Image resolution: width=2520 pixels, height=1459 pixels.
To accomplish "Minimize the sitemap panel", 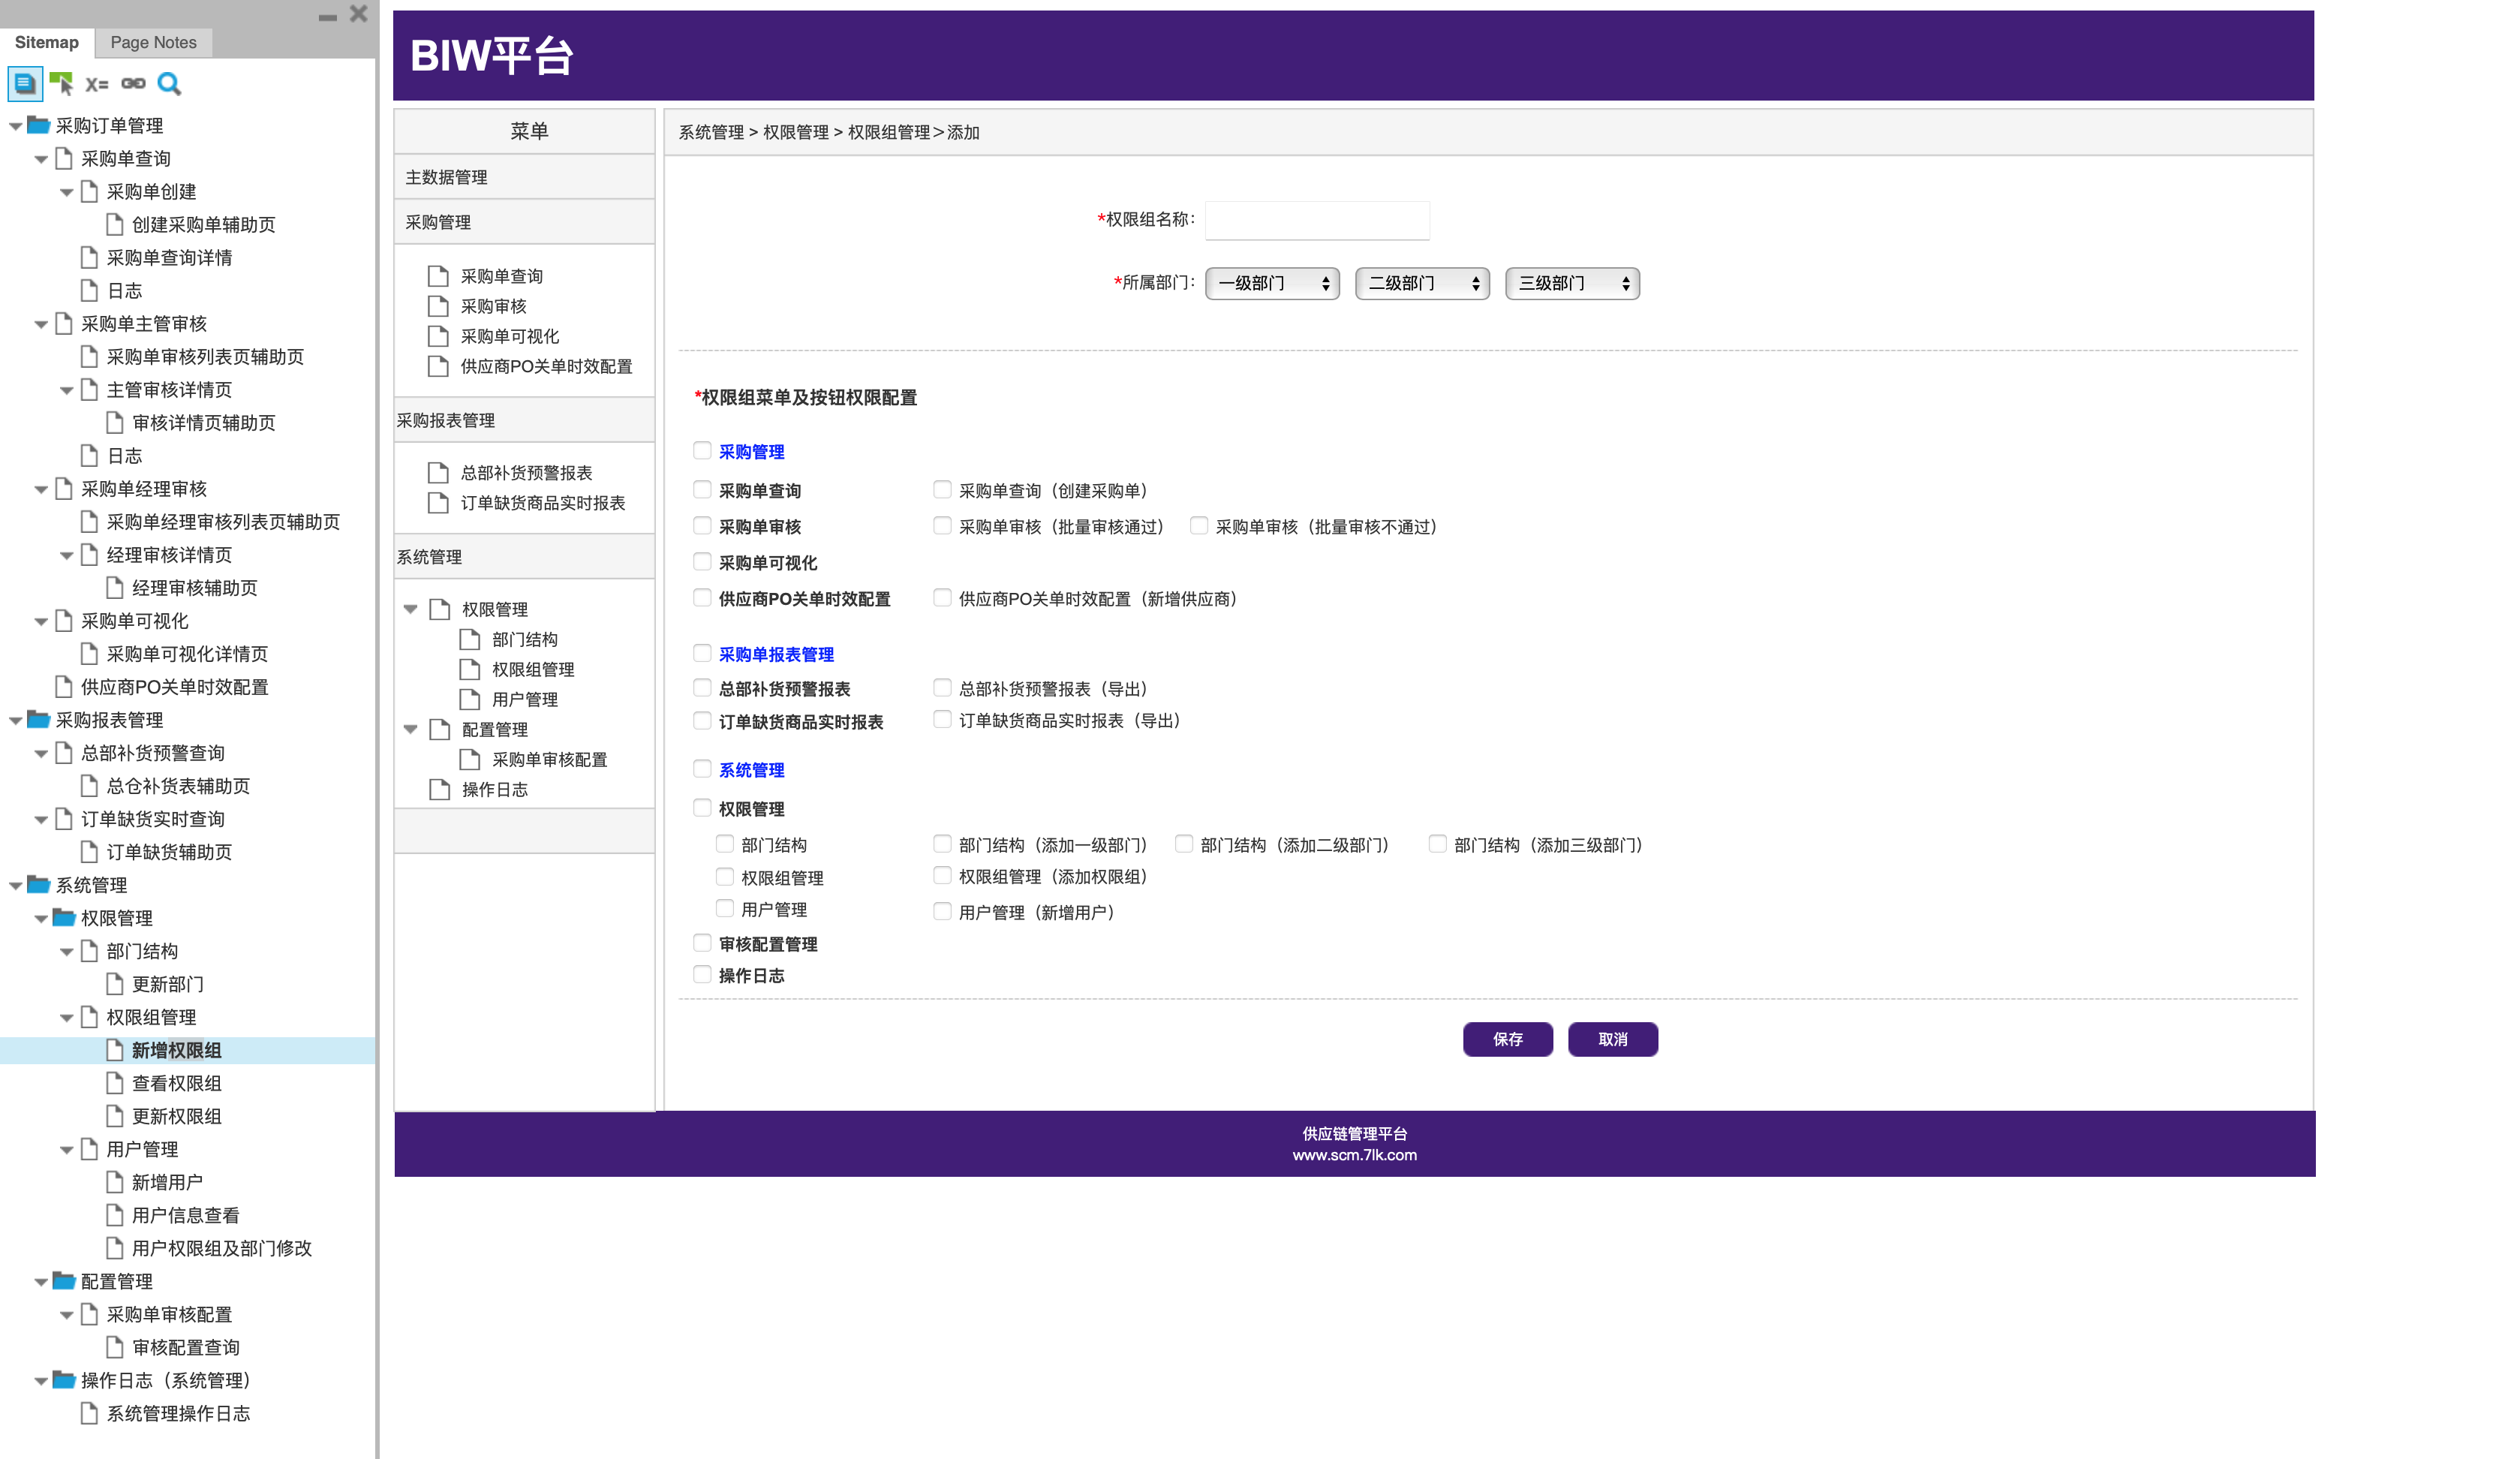I will tap(327, 17).
